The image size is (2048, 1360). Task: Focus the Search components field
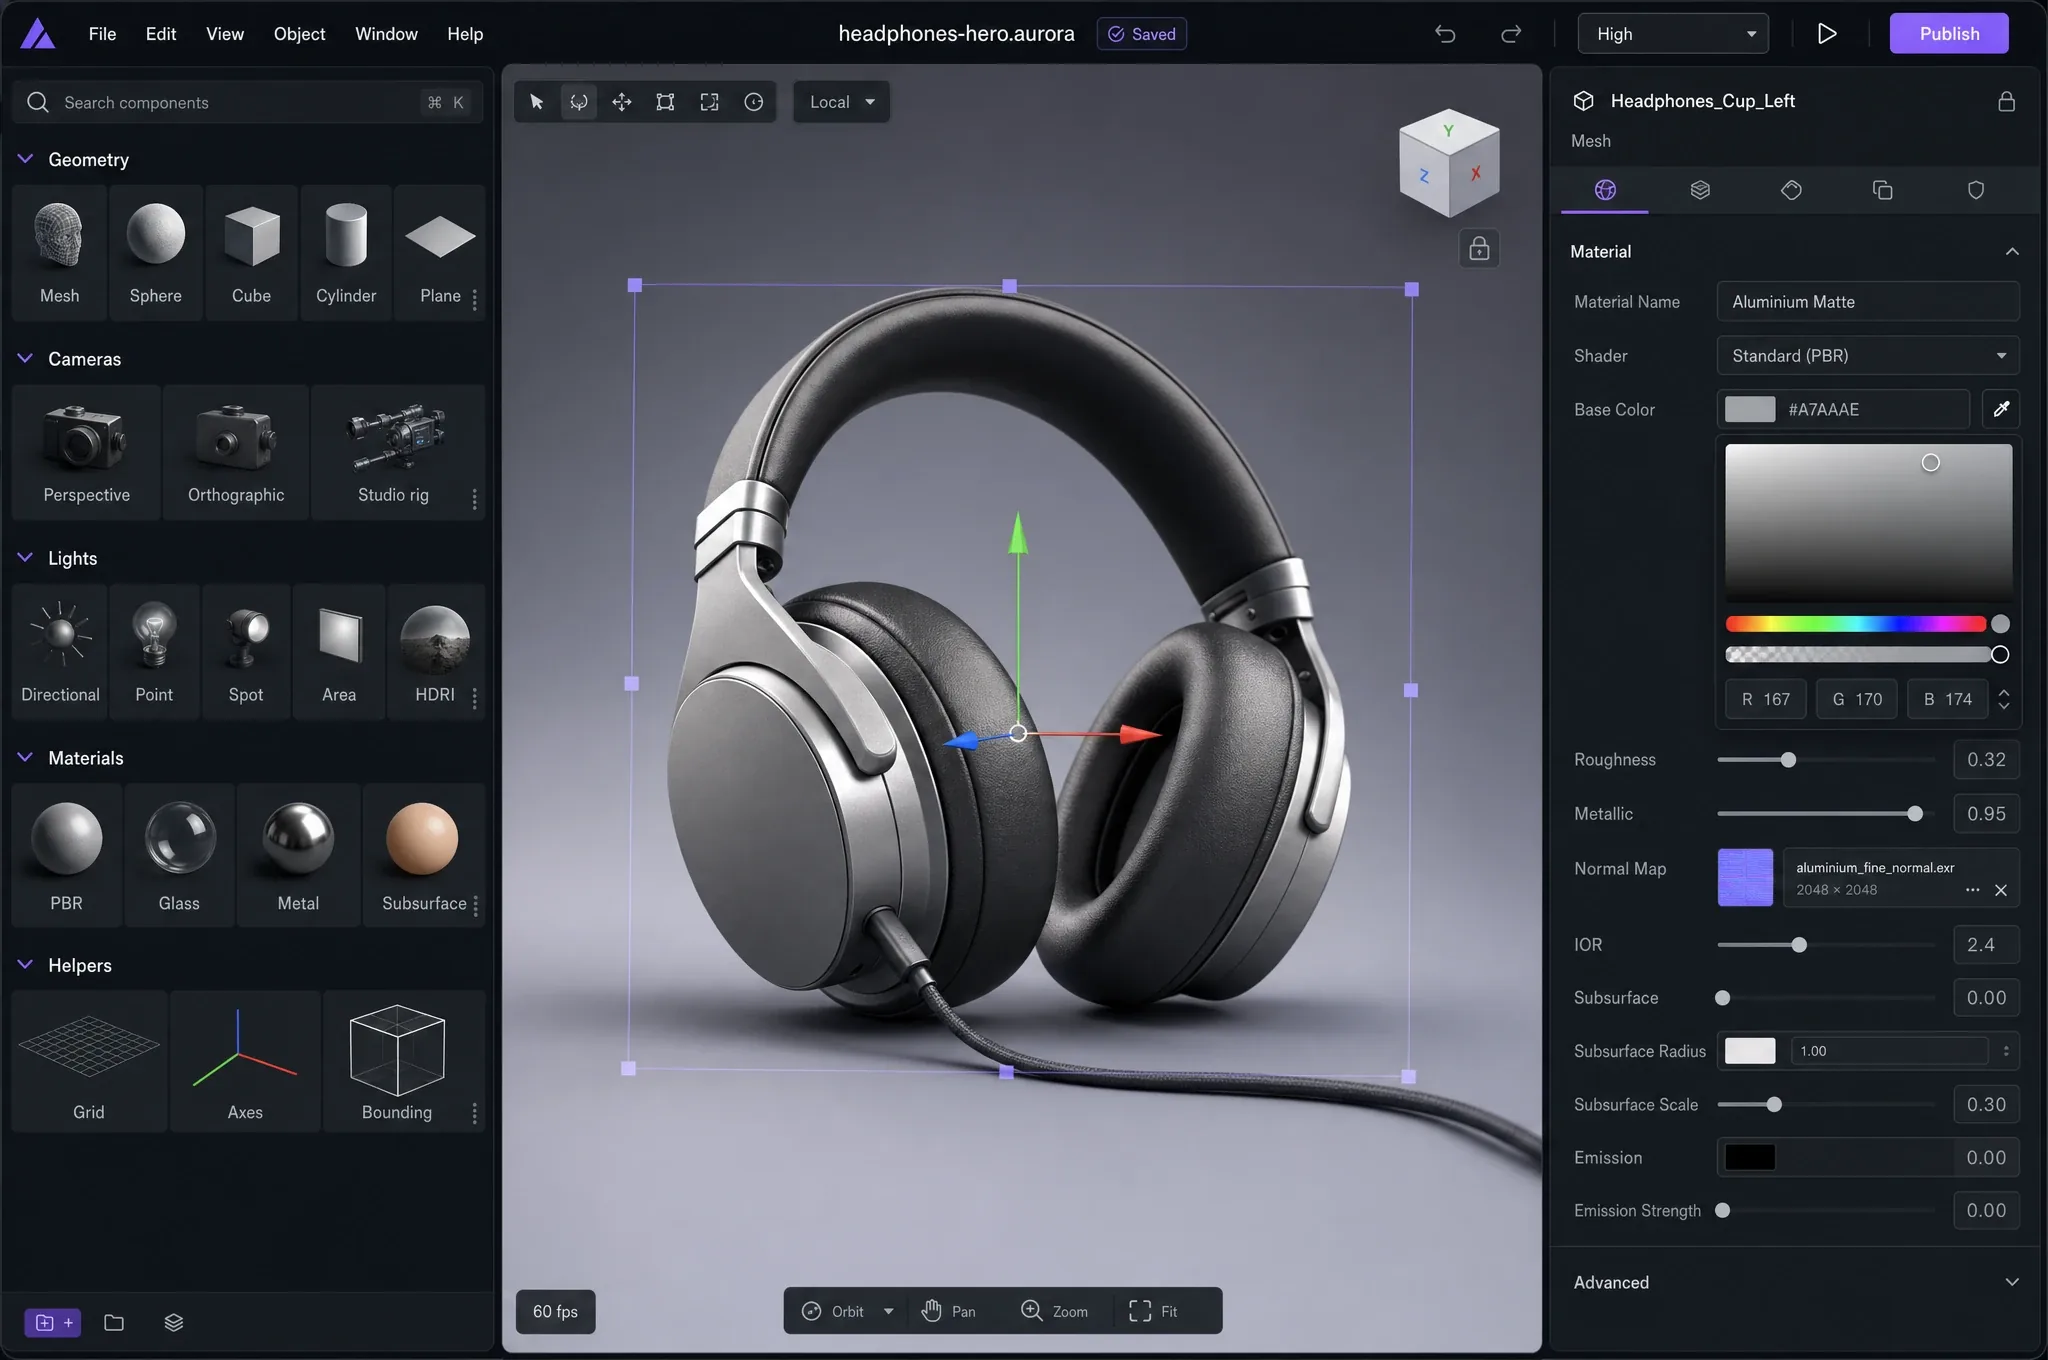(248, 102)
